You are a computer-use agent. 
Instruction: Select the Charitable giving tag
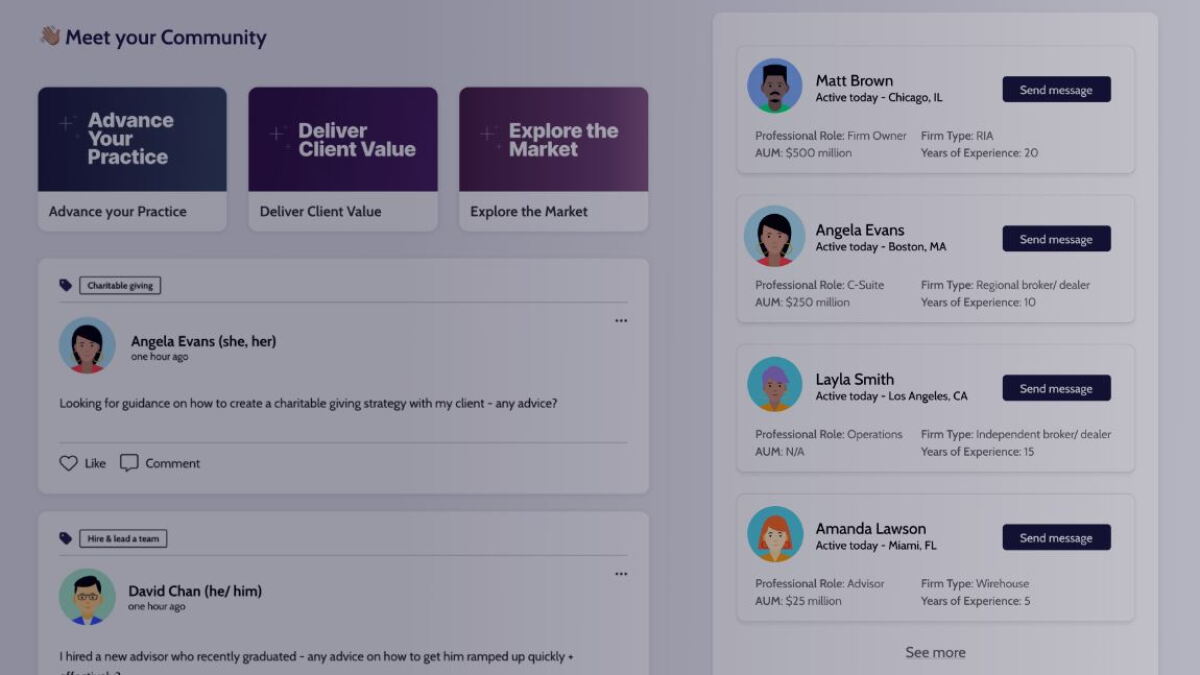coord(120,286)
